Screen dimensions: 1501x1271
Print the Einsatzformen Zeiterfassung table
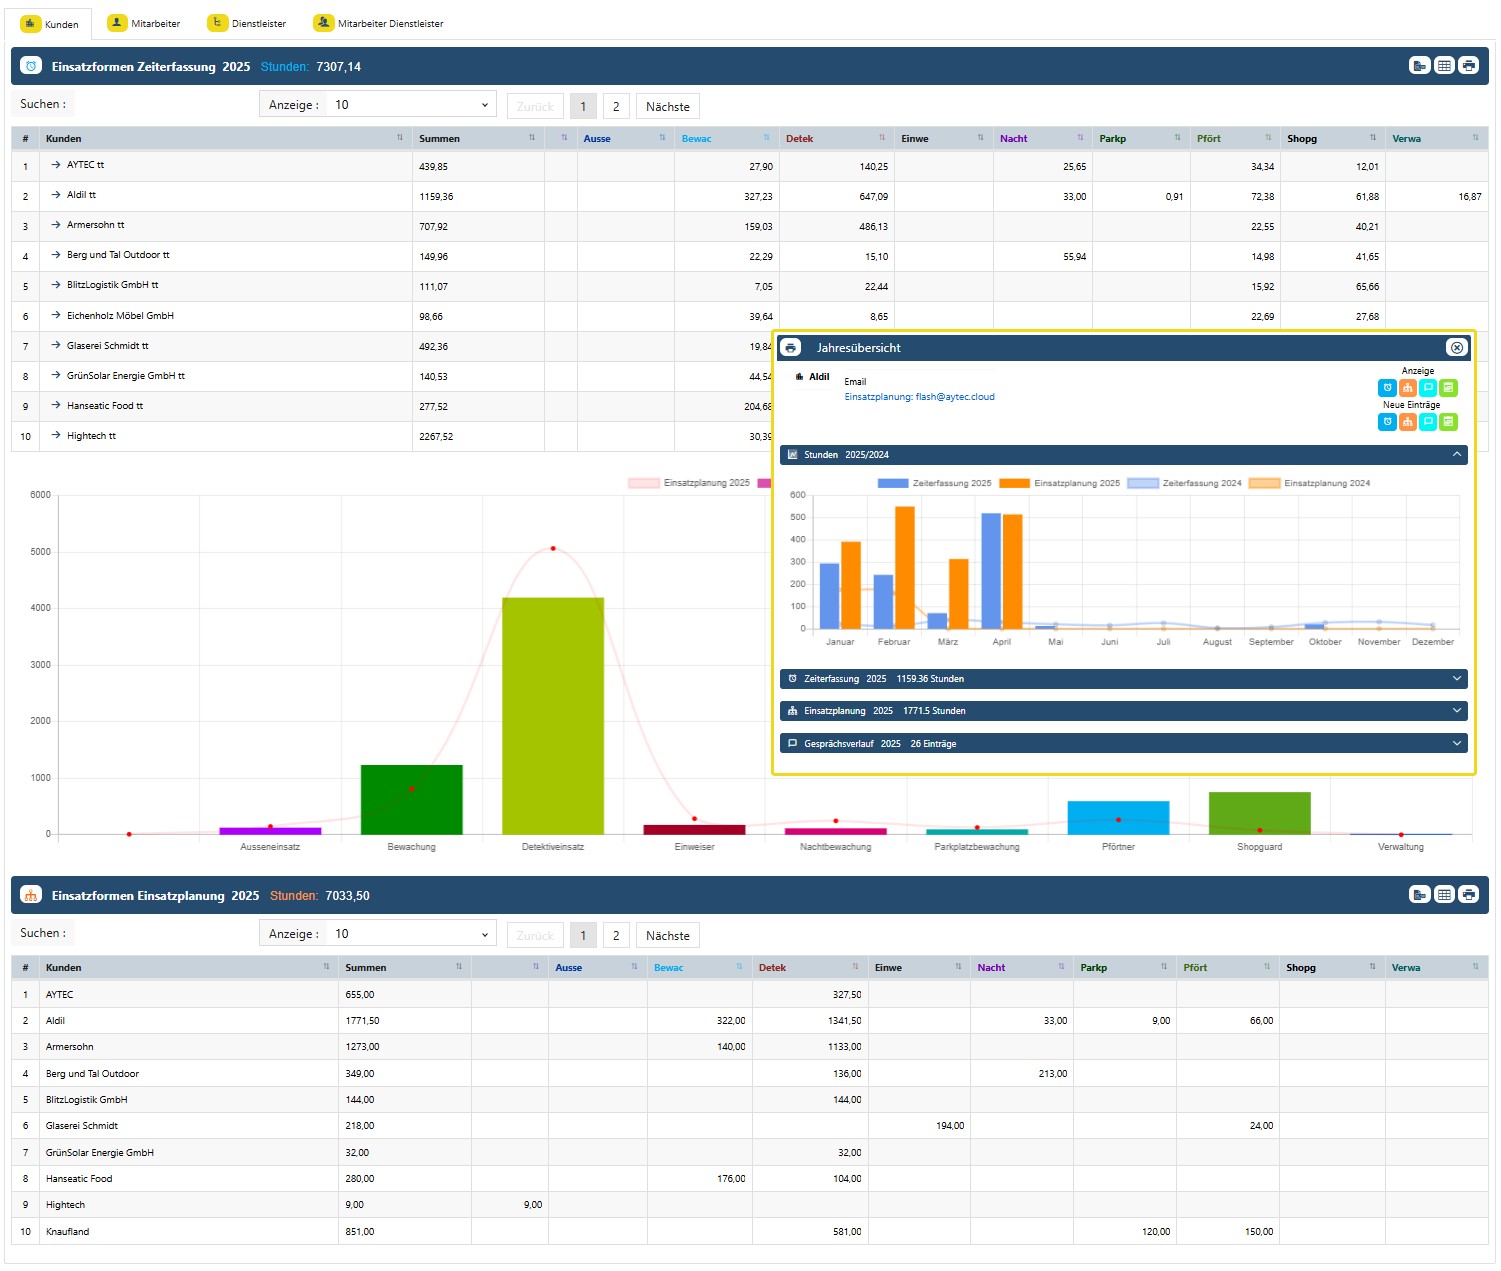coord(1468,66)
